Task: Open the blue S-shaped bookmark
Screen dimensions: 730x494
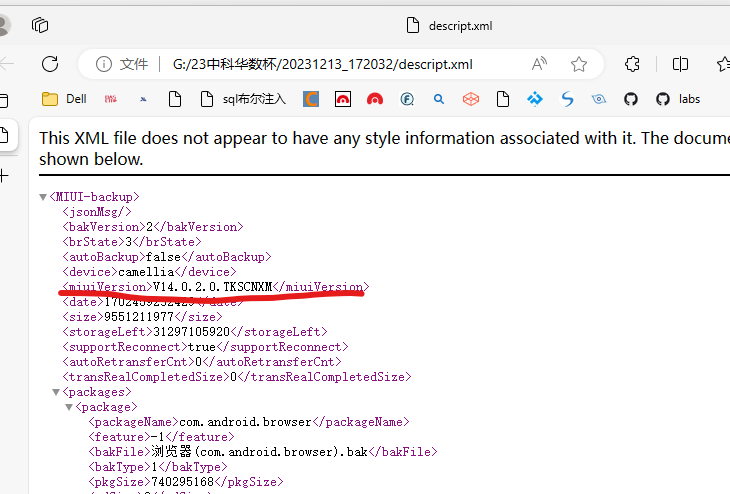Action: 567,99
